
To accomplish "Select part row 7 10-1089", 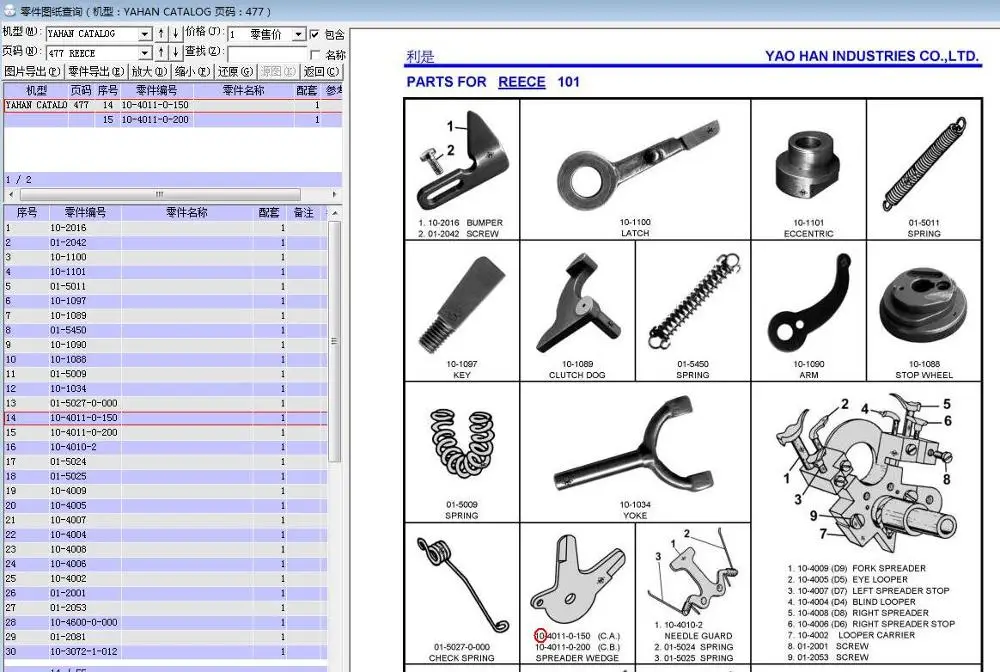I will (x=165, y=316).
